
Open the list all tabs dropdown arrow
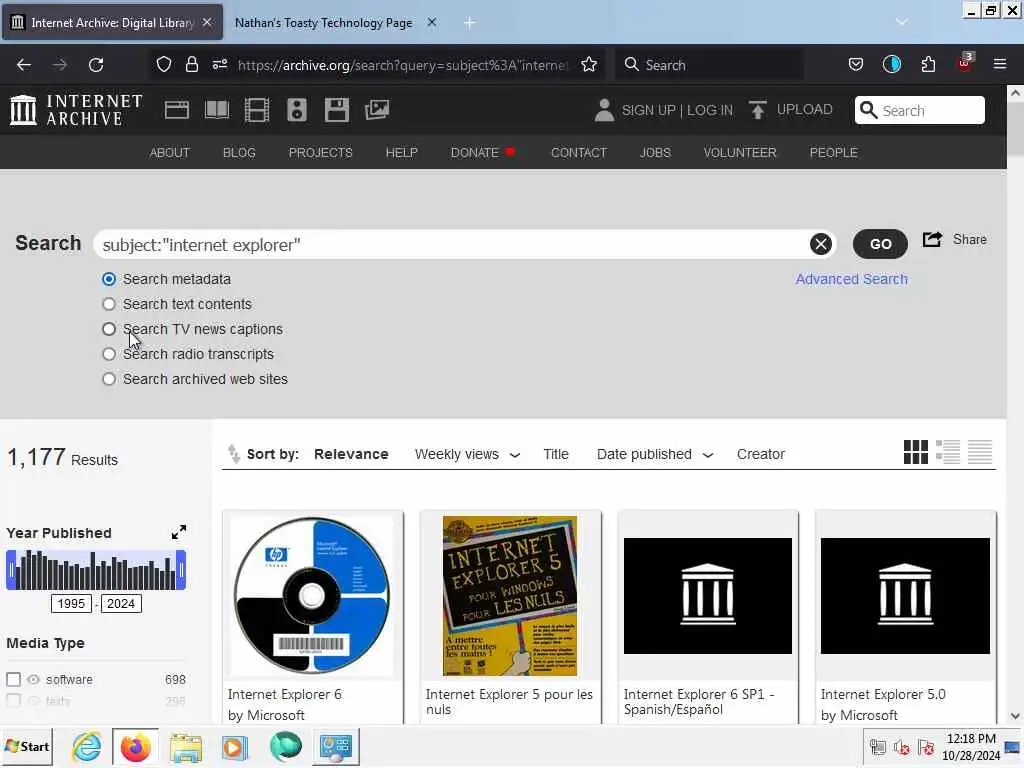coord(902,22)
